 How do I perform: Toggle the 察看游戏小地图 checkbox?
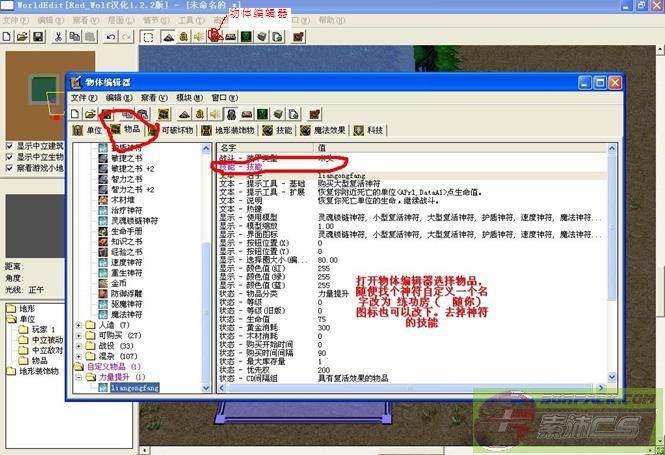9,169
